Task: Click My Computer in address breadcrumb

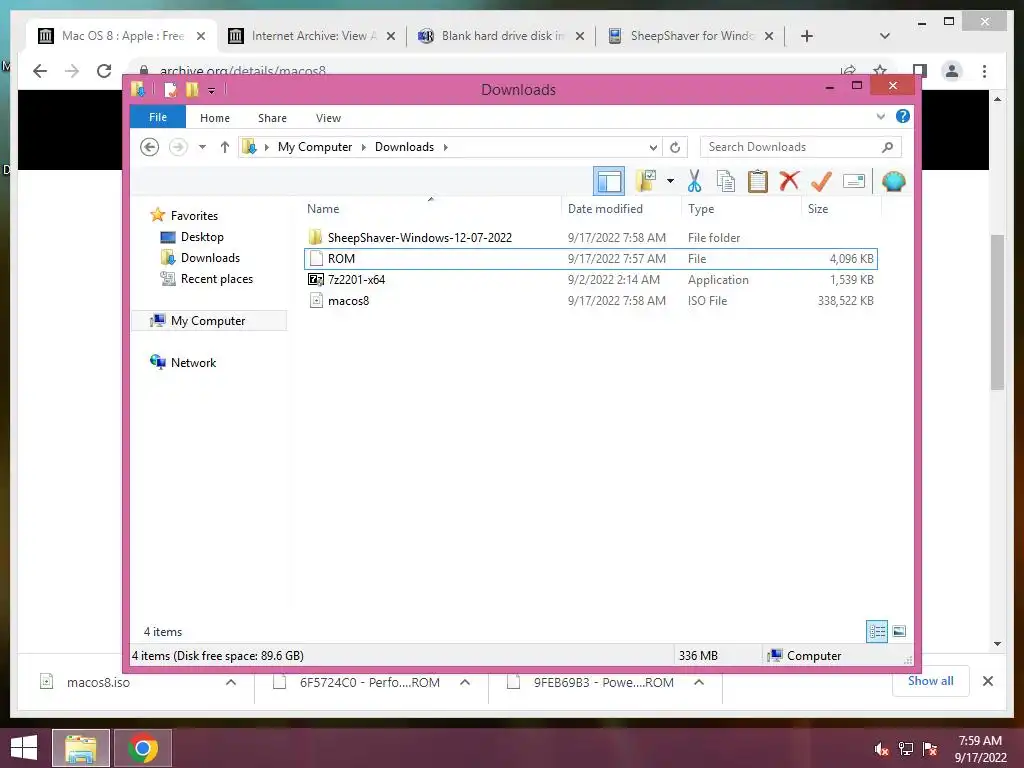Action: coord(315,147)
